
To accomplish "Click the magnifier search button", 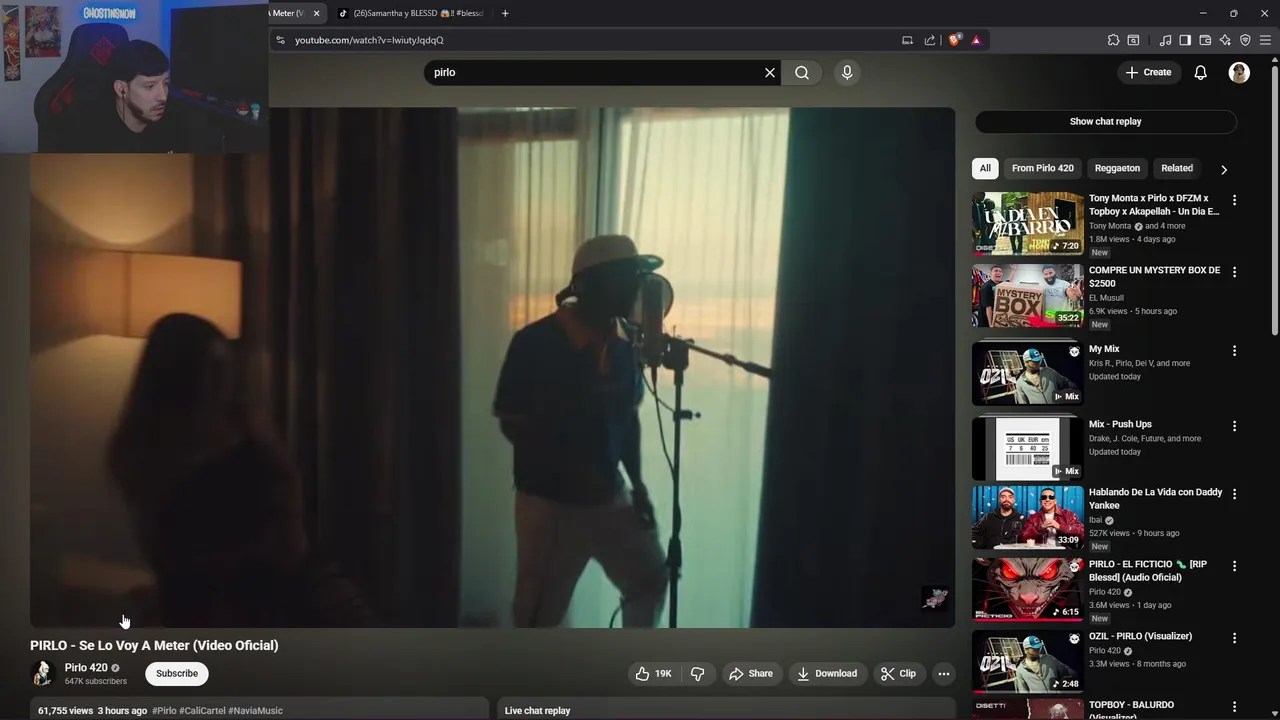I will pos(802,72).
